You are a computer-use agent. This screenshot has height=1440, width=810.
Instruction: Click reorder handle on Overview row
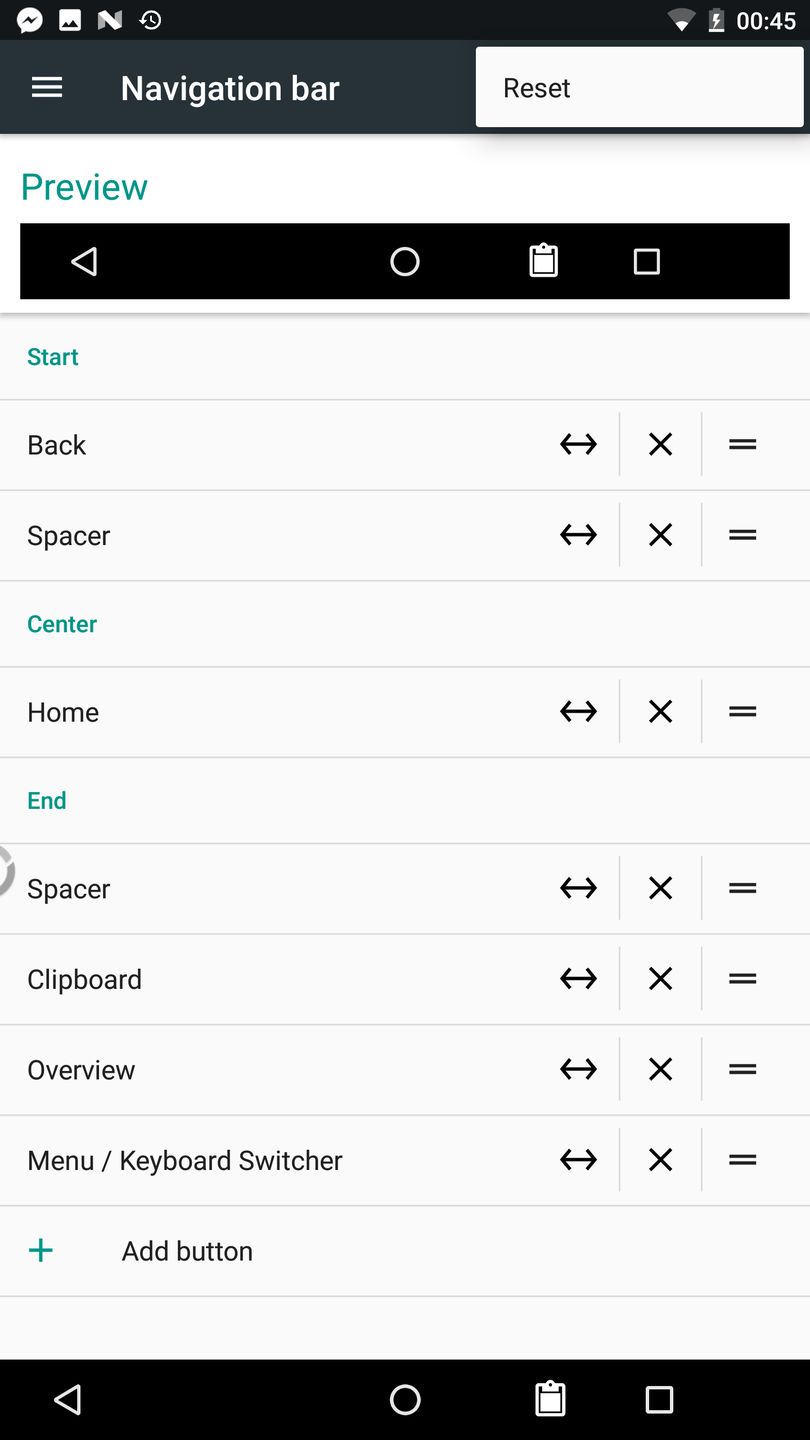742,1070
